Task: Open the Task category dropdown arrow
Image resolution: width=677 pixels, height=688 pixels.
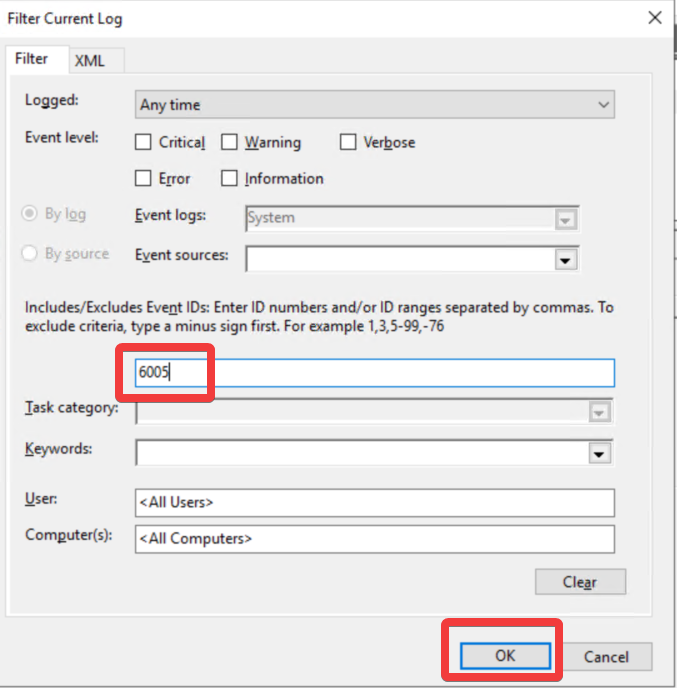Action: coord(599,411)
